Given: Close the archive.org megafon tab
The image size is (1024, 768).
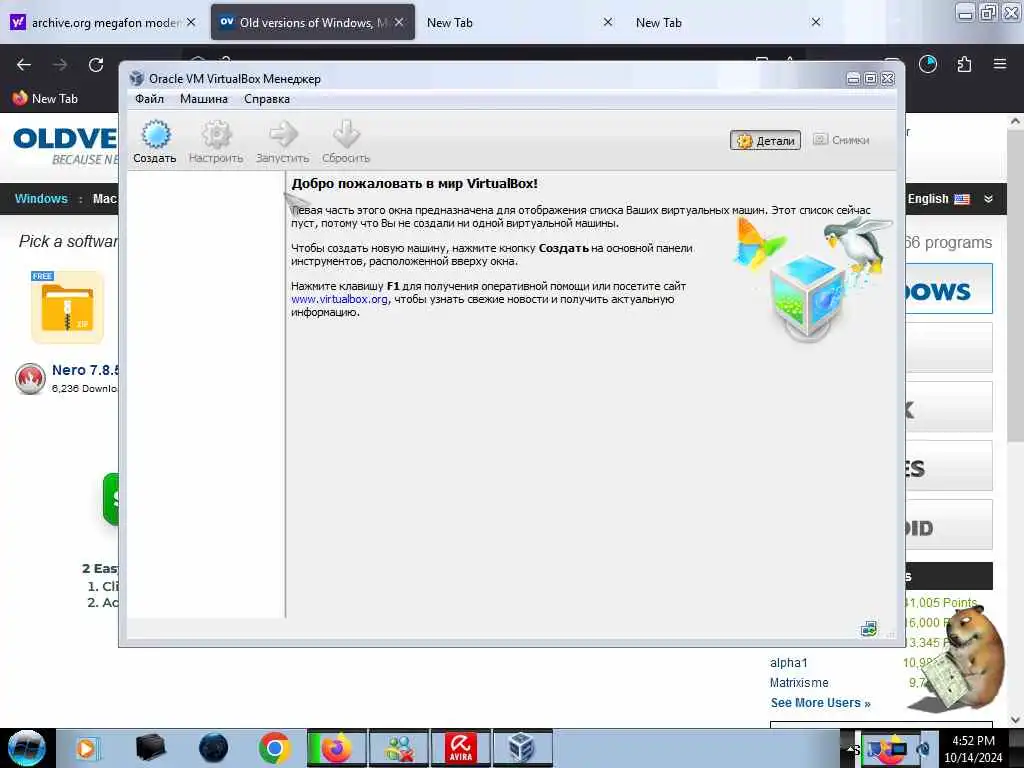Looking at the screenshot, I should (x=191, y=22).
